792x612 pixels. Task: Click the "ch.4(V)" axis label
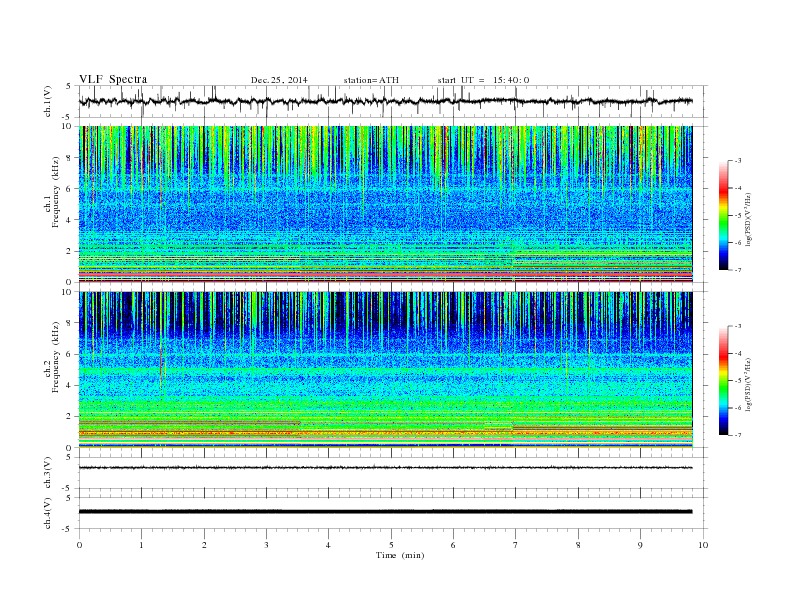[48, 513]
